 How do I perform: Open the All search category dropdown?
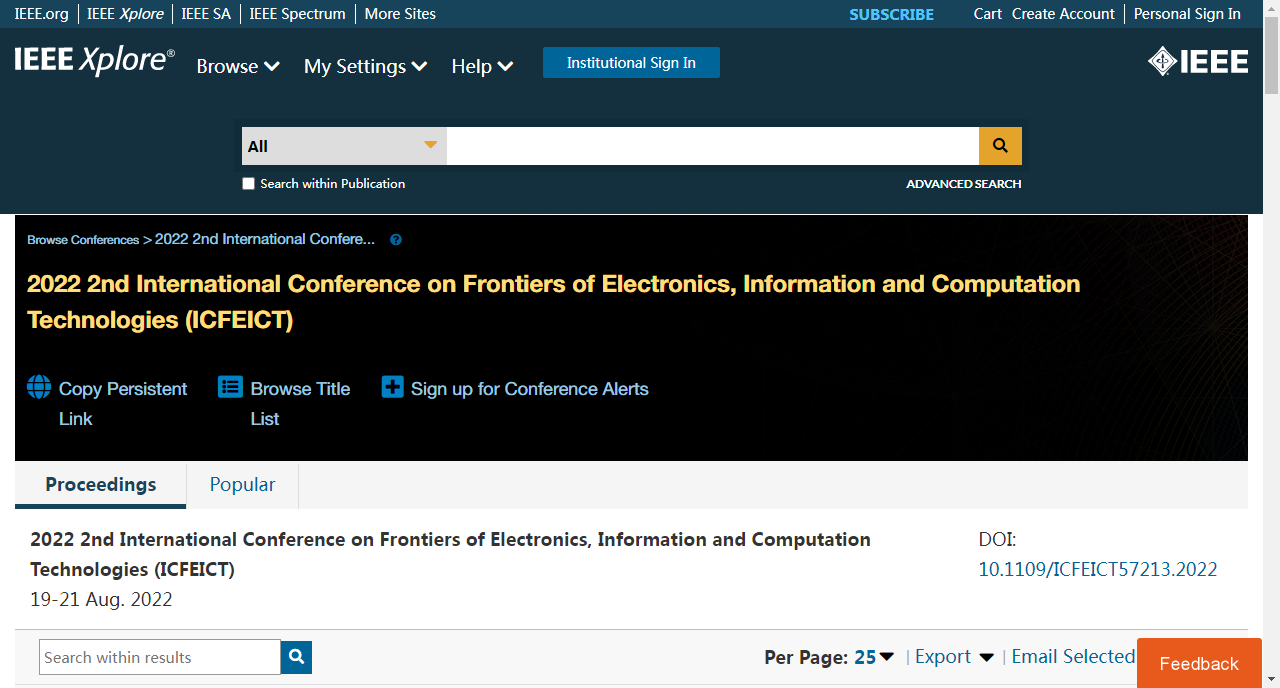point(344,146)
